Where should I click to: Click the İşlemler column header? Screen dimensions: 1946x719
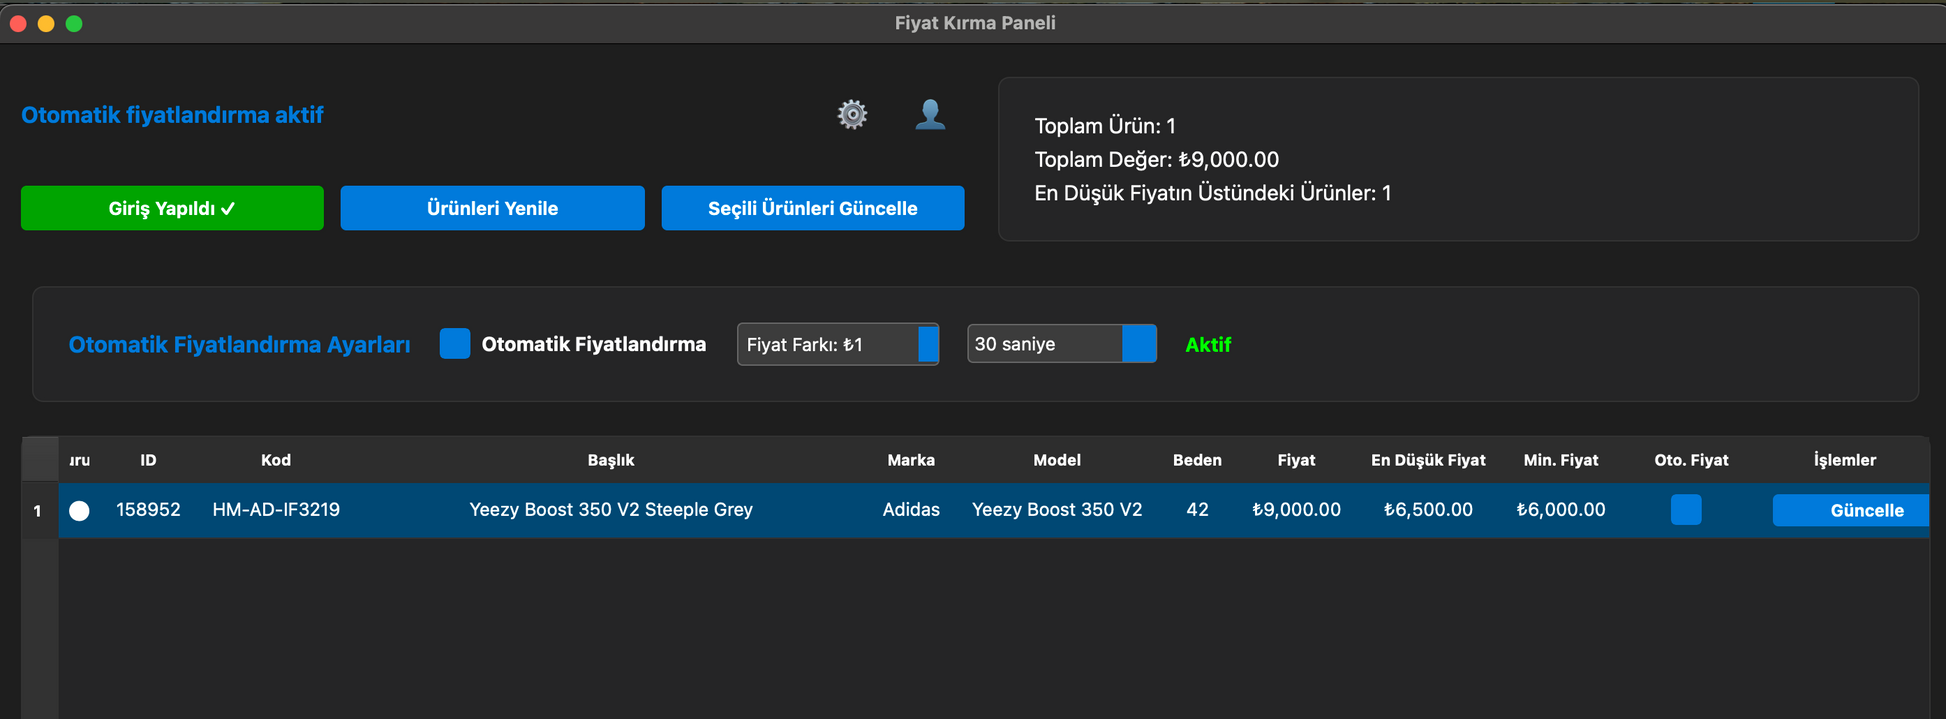tap(1845, 460)
